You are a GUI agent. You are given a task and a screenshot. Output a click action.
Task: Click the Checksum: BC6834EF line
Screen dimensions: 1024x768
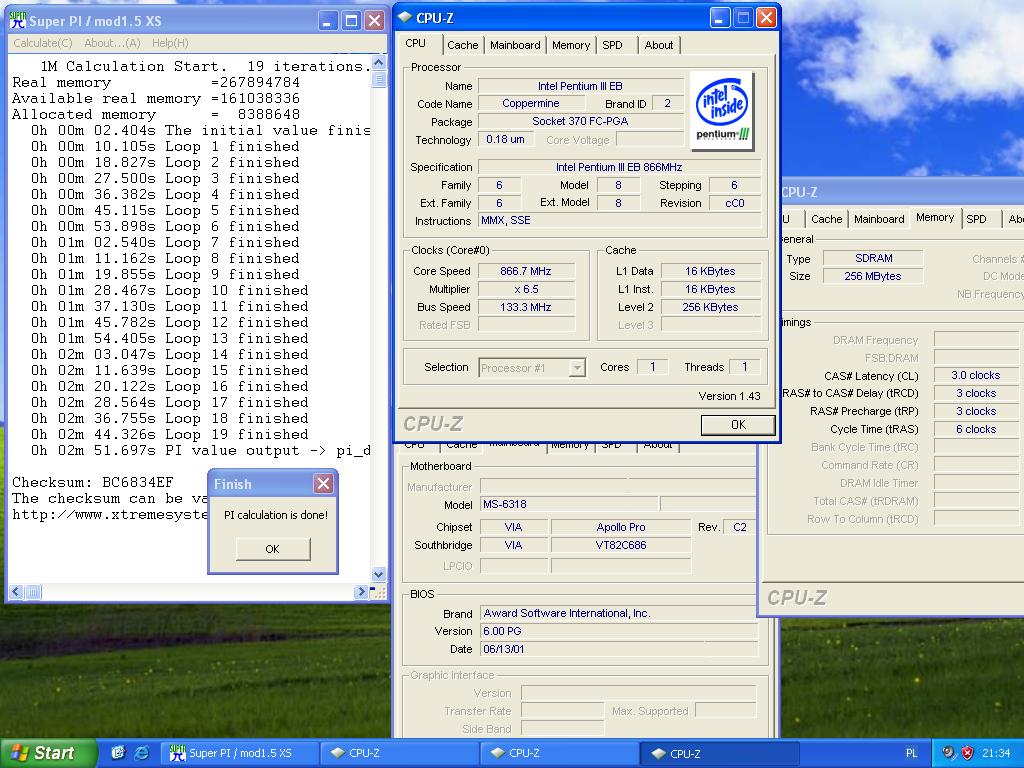tap(93, 483)
